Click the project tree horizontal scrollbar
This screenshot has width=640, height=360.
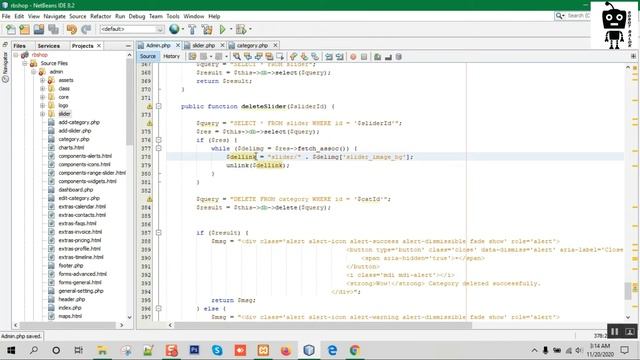coord(68,325)
